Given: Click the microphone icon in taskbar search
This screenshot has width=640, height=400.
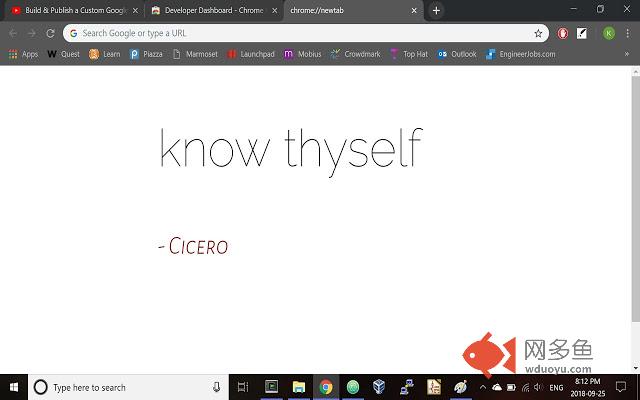Looking at the screenshot, I should coord(216,387).
